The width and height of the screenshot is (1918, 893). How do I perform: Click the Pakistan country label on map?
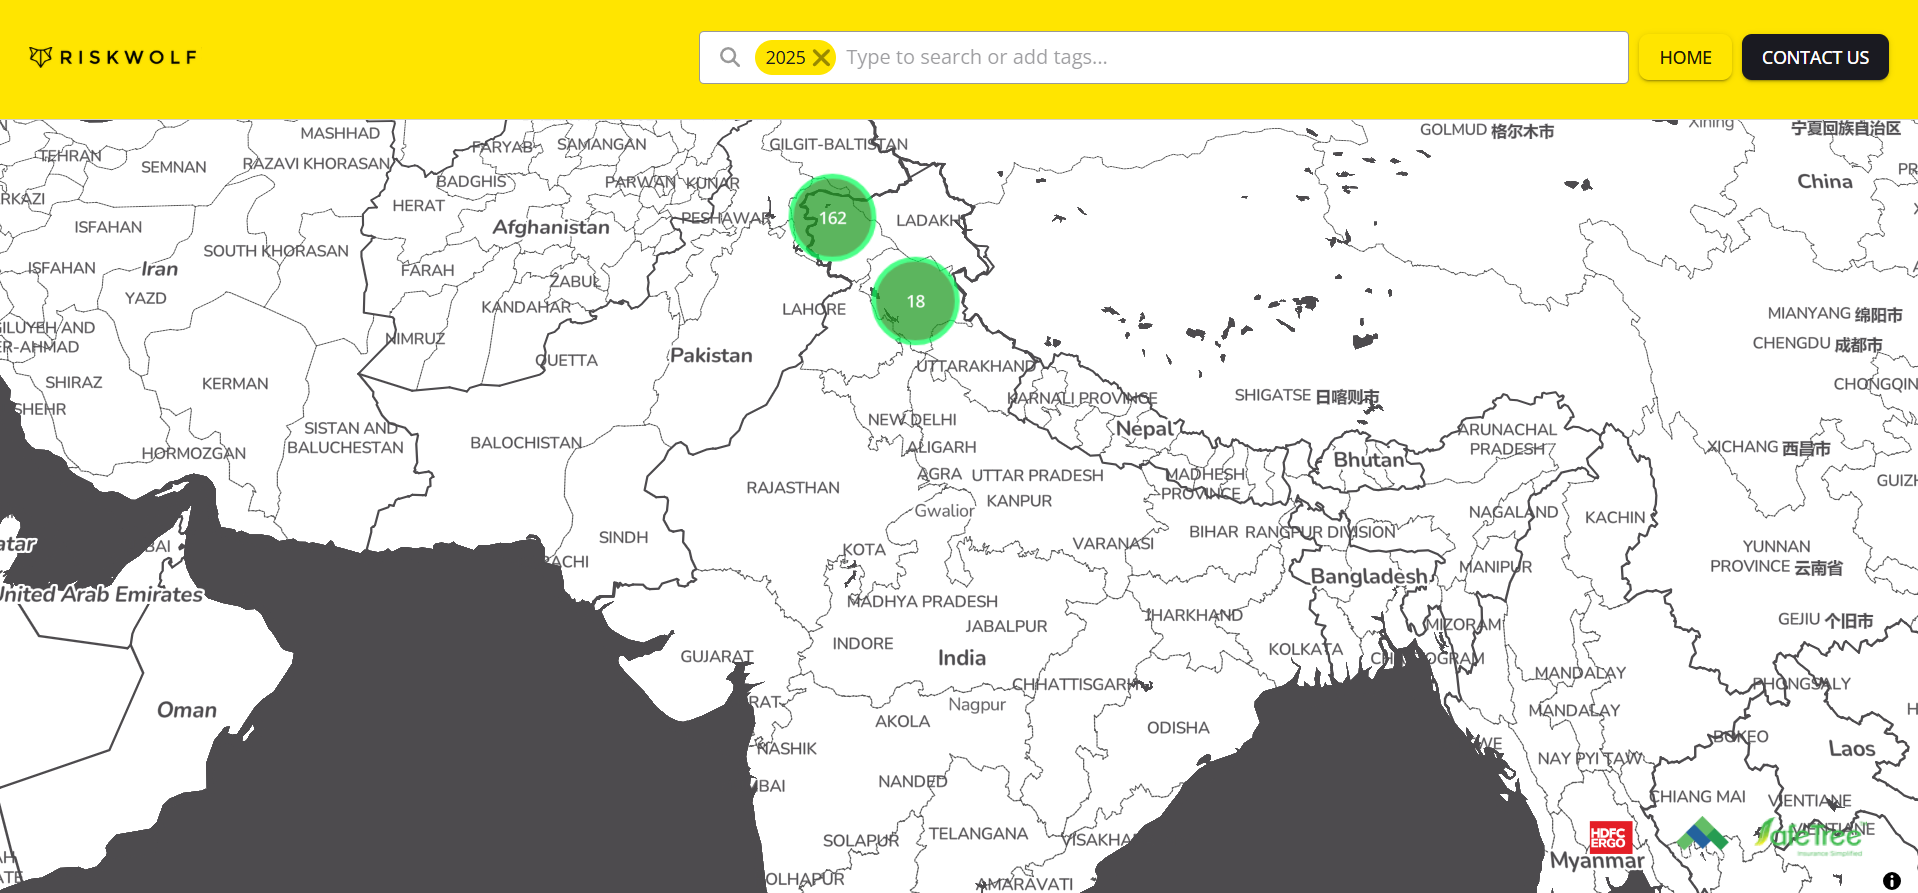(x=711, y=356)
